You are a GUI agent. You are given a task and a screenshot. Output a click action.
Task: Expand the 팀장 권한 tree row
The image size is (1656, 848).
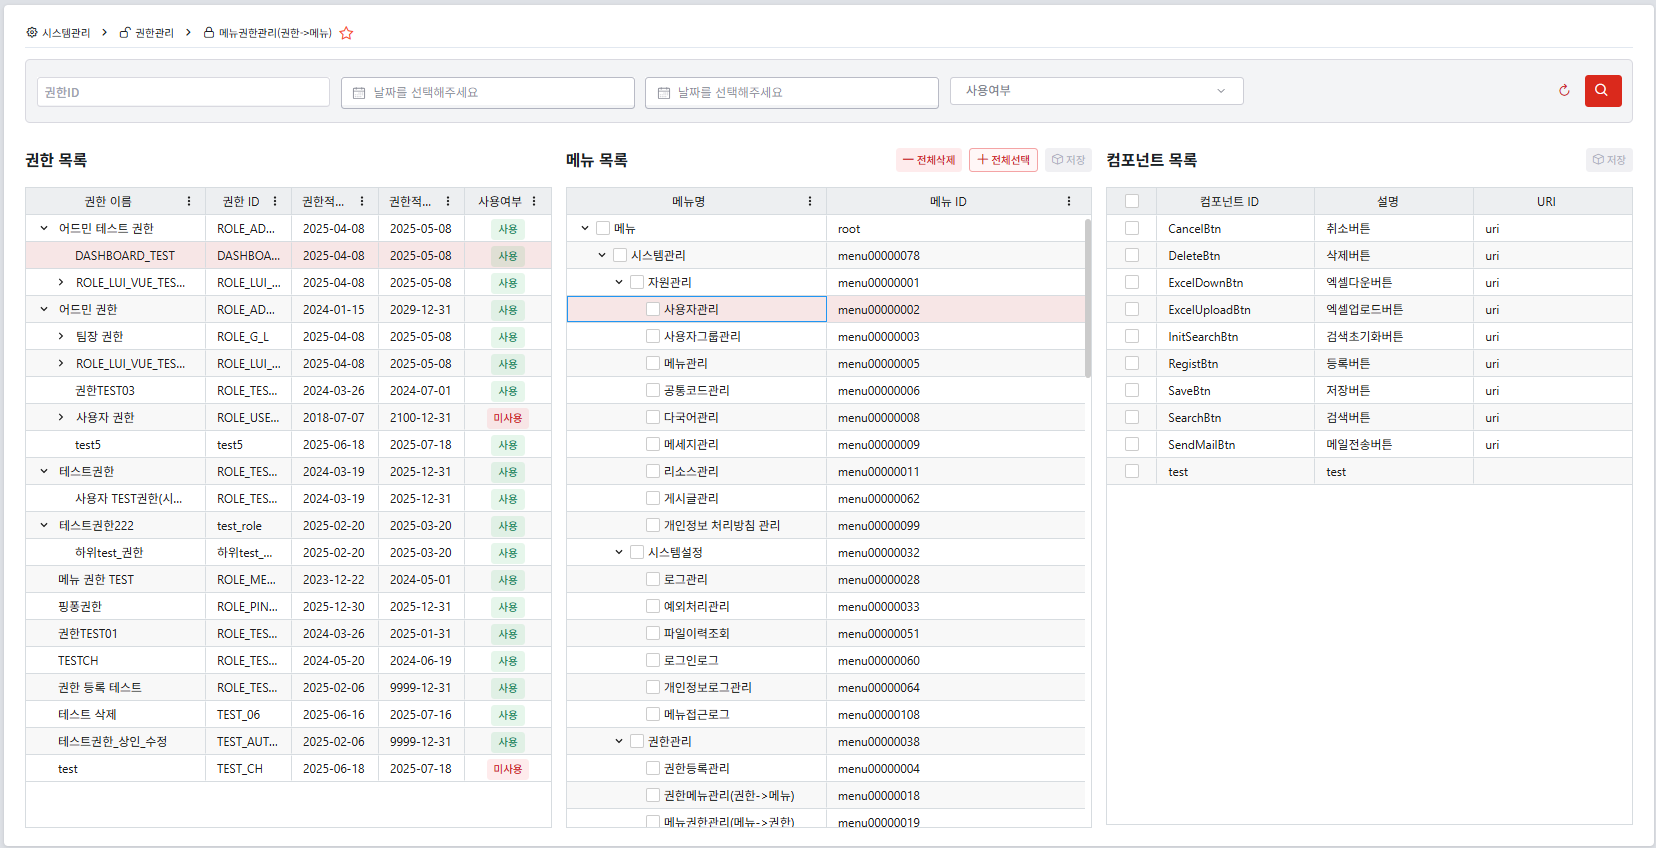61,336
